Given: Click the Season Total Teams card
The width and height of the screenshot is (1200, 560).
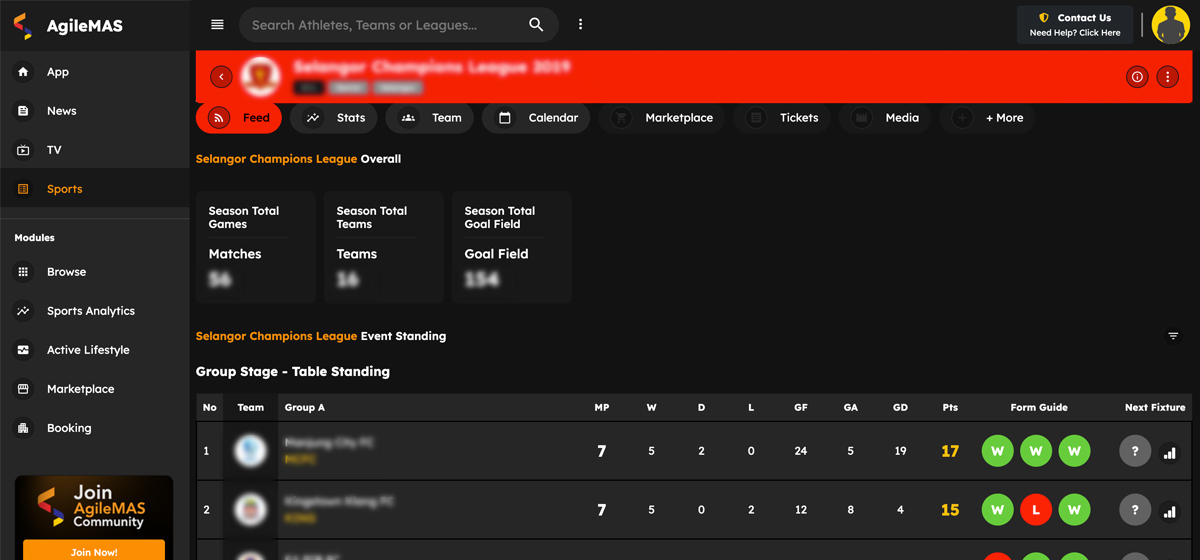Looking at the screenshot, I should click(x=384, y=247).
